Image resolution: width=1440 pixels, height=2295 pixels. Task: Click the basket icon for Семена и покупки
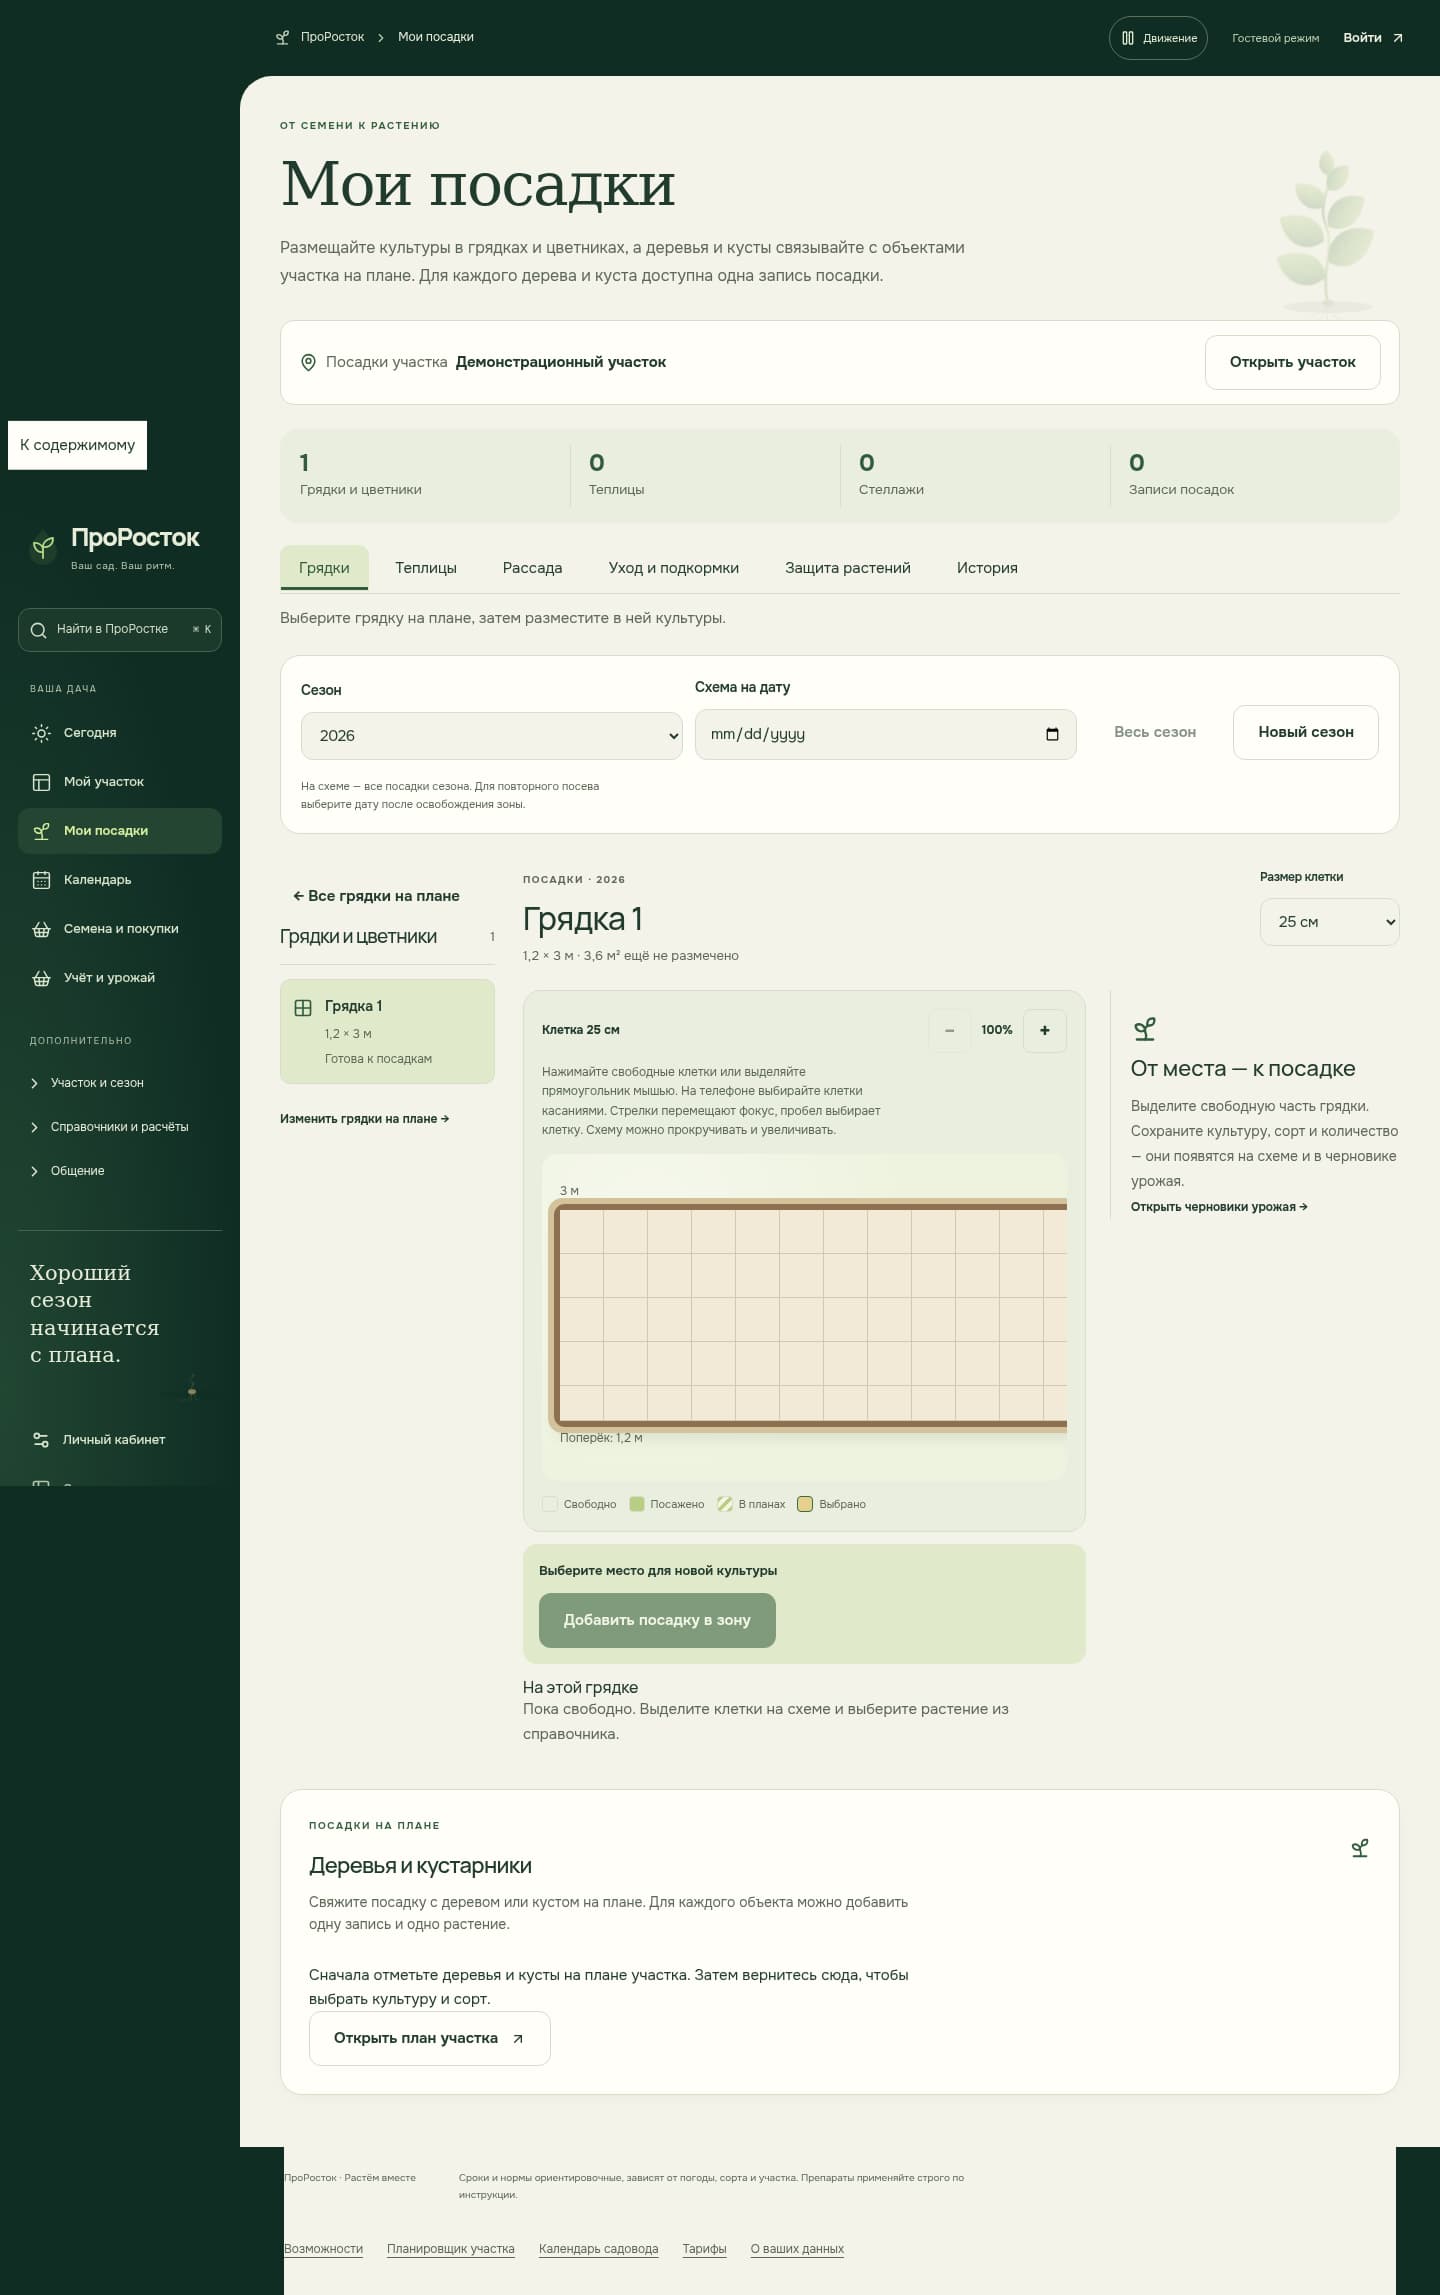click(x=41, y=929)
